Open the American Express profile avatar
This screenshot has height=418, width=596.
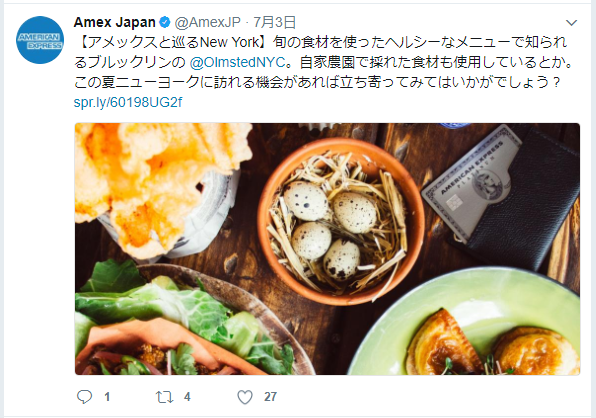(x=40, y=40)
